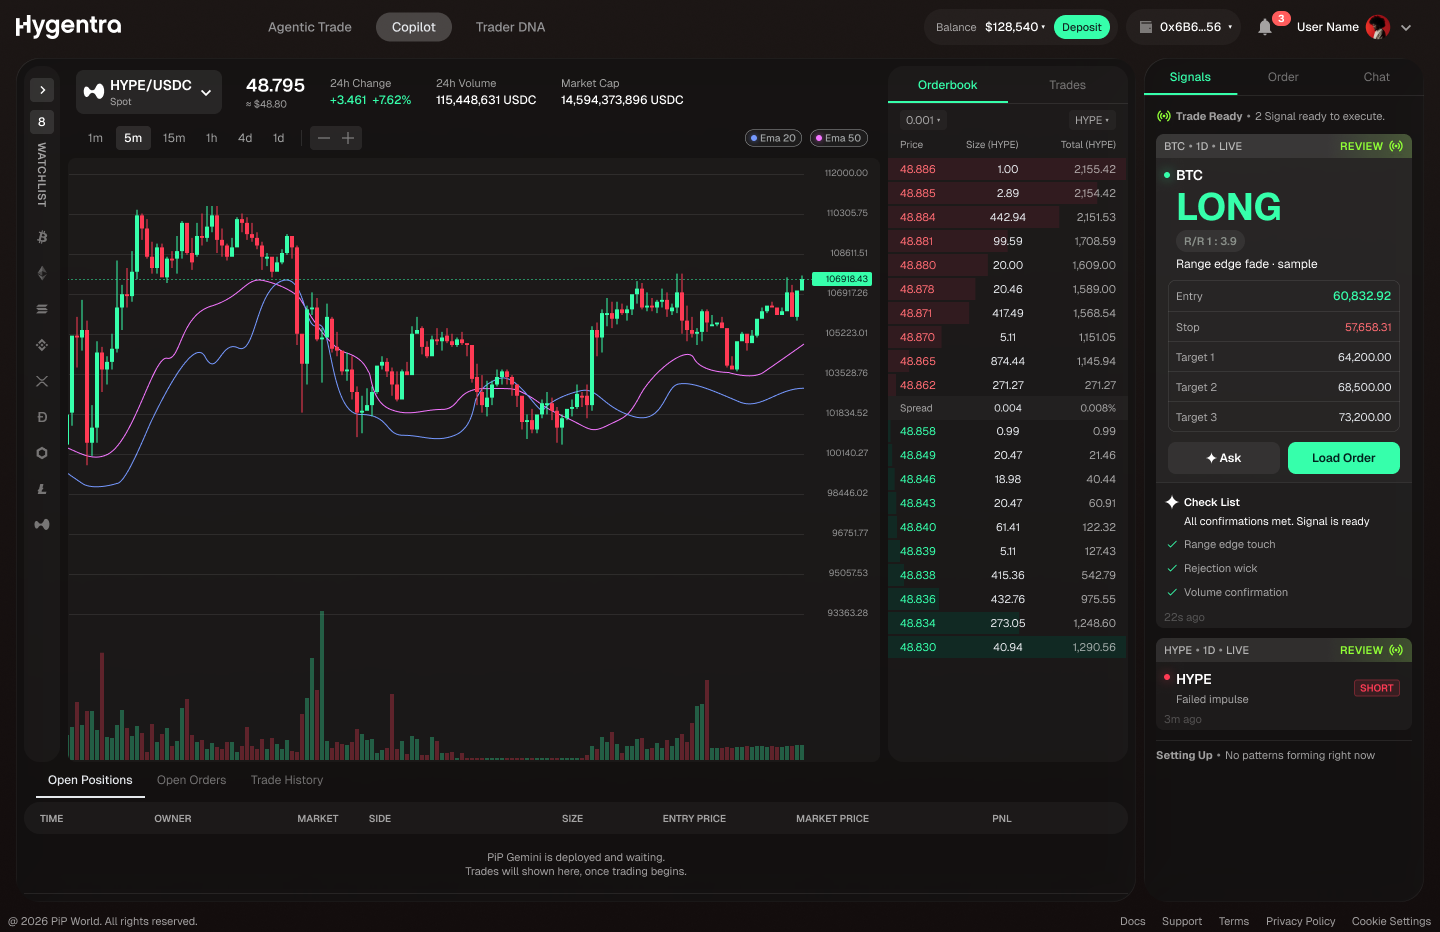This screenshot has width=1440, height=932.
Task: Switch to the Trader DNA tab
Action: (511, 27)
